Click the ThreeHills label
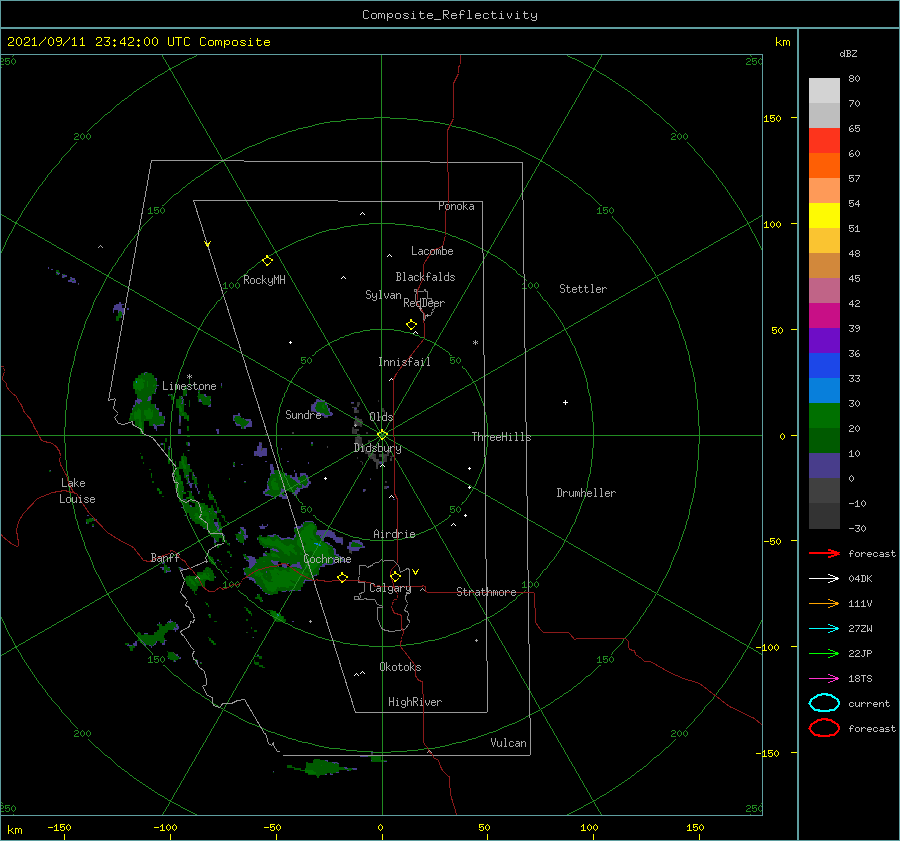 coord(501,437)
